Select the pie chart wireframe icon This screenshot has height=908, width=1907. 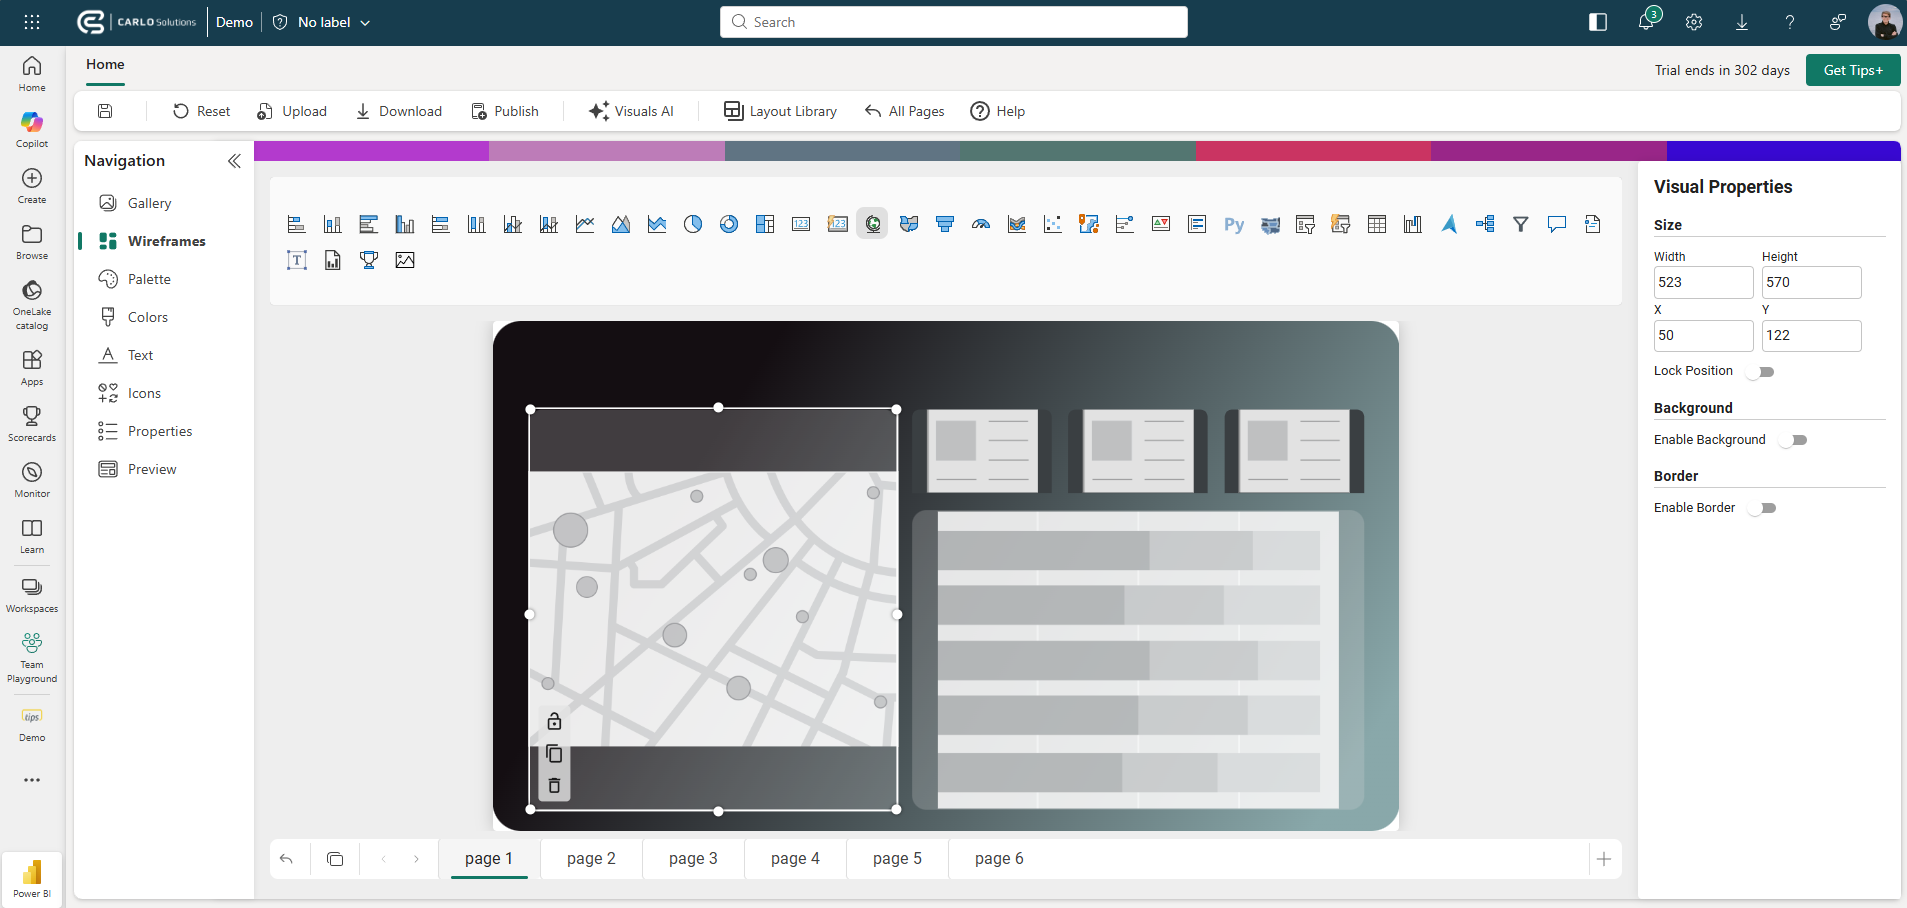(693, 223)
